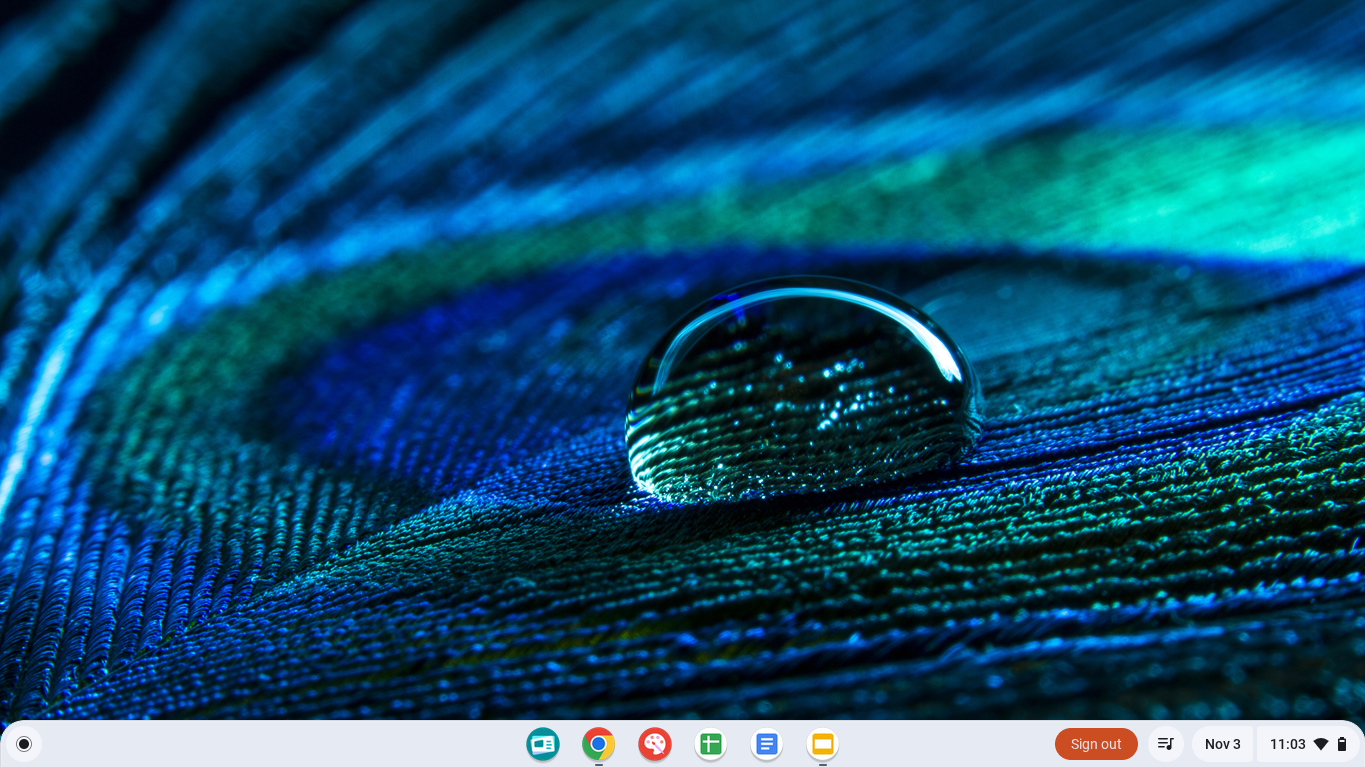The image size is (1365, 767).
Task: Open the Launcher from the shelf
Action: click(23, 744)
